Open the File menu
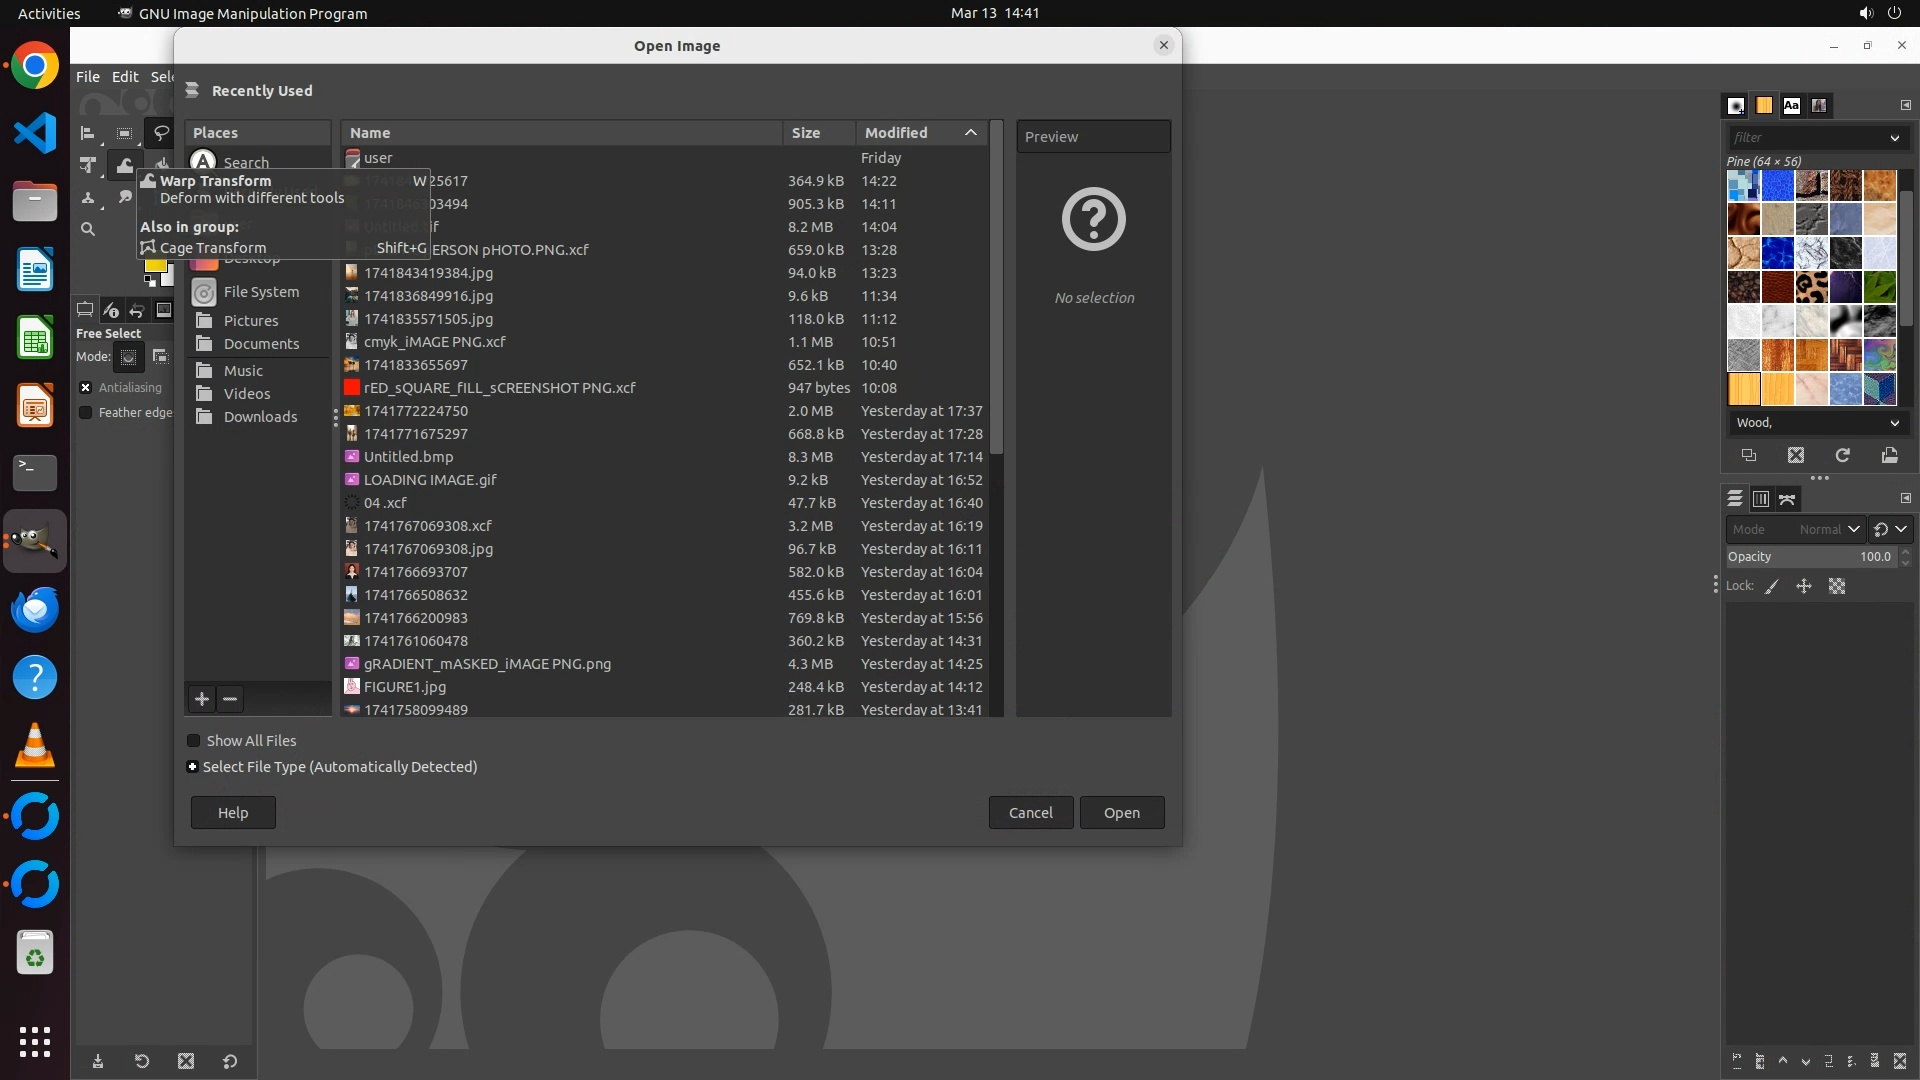Viewport: 1920px width, 1080px height. point(88,77)
